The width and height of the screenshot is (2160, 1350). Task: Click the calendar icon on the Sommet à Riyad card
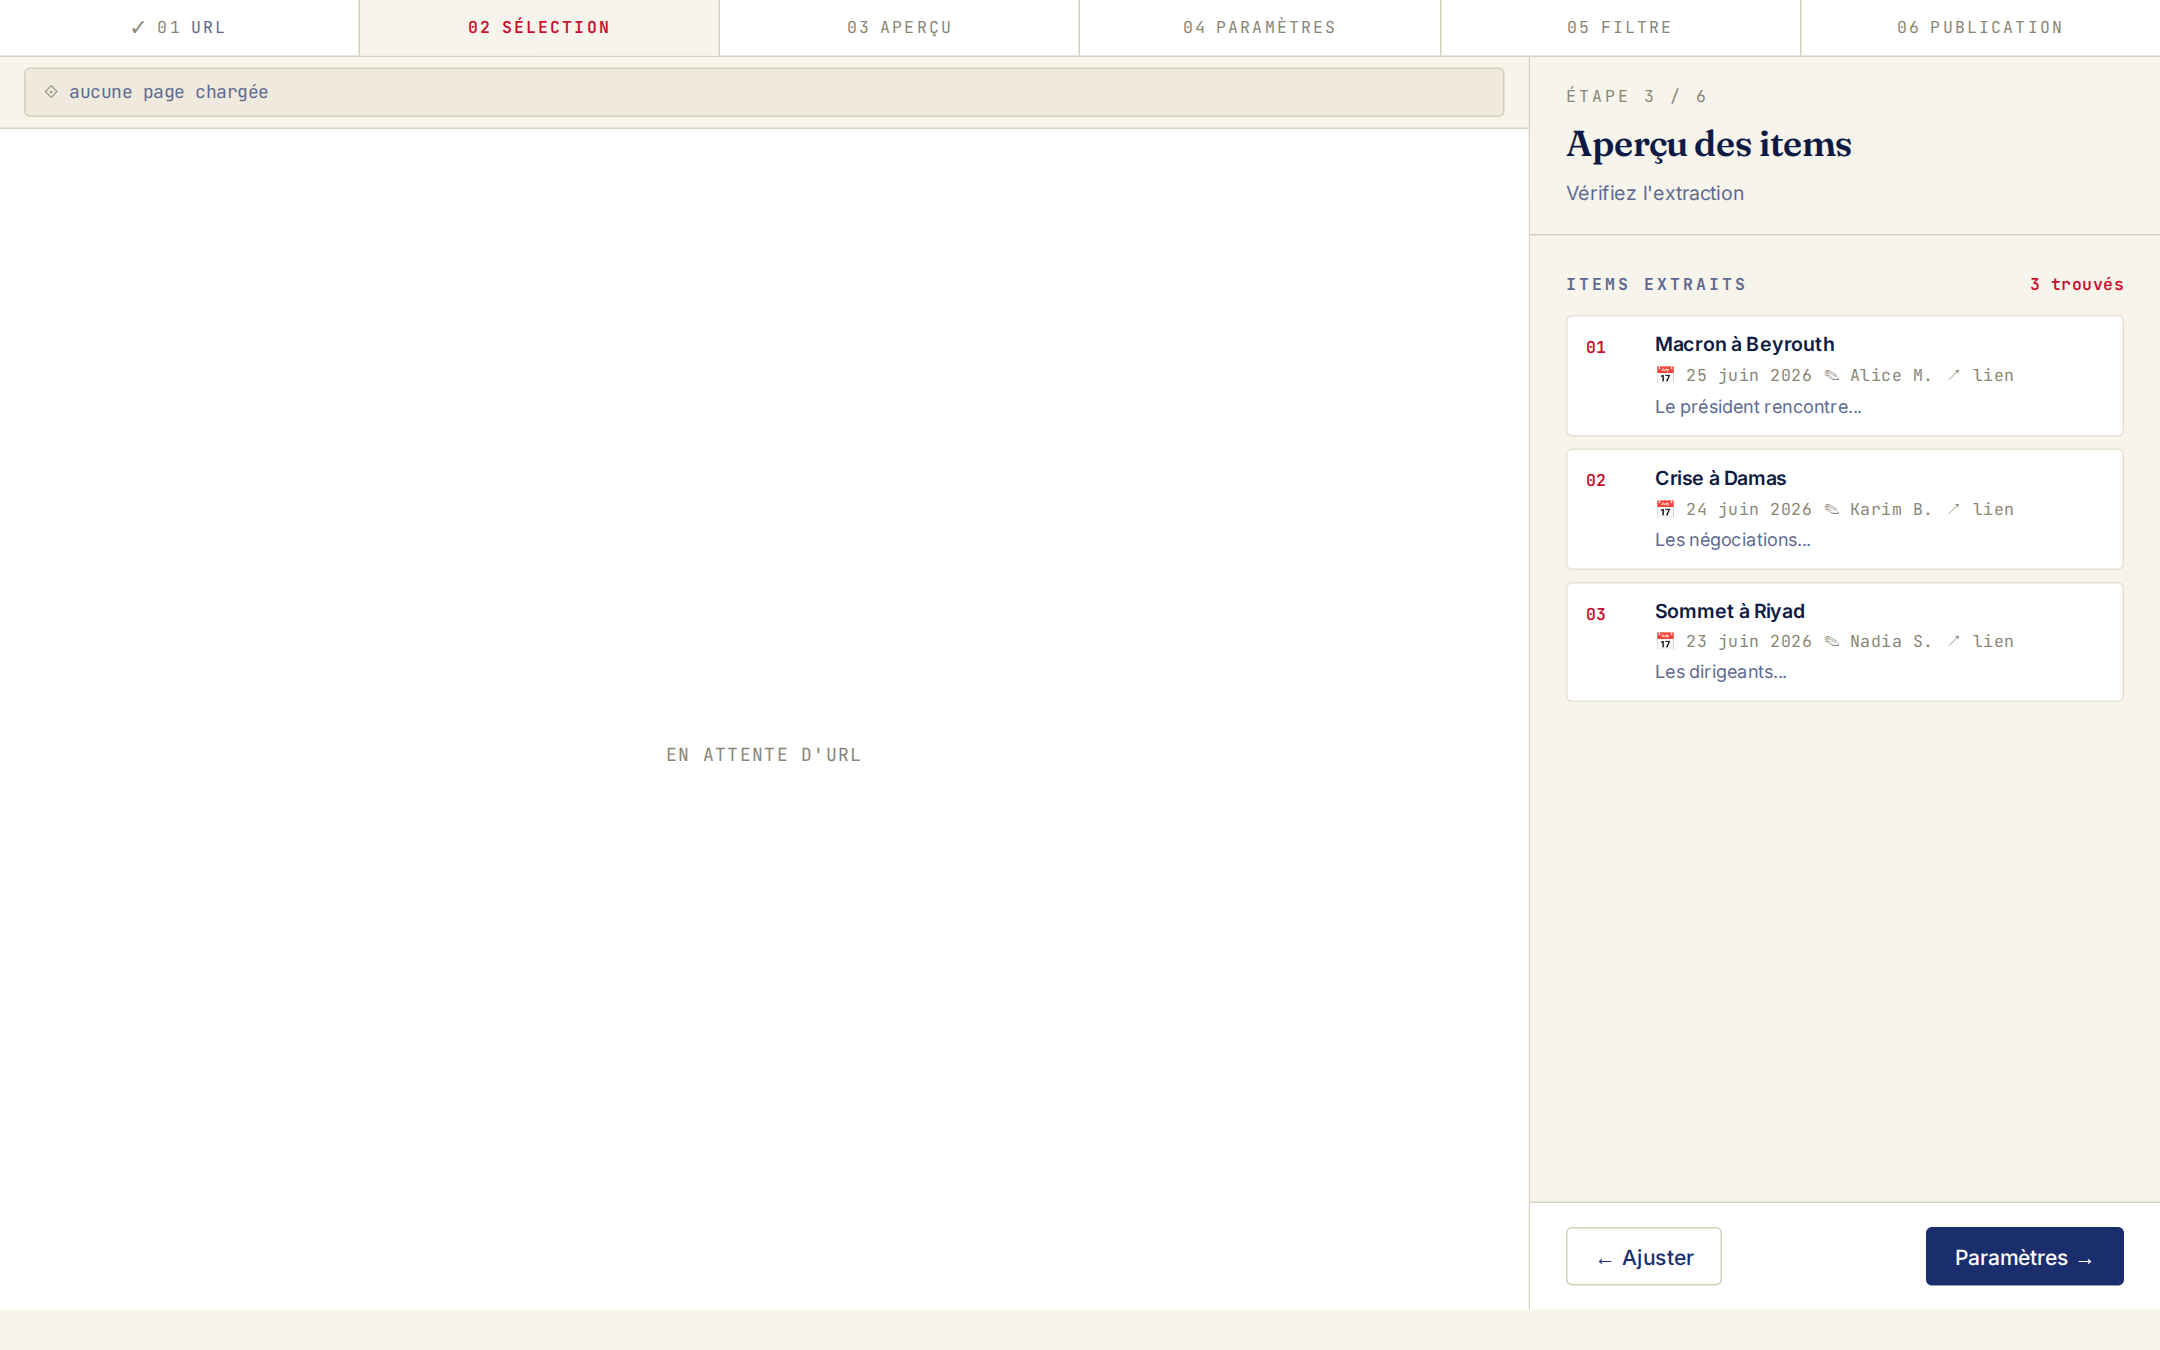coord(1665,641)
